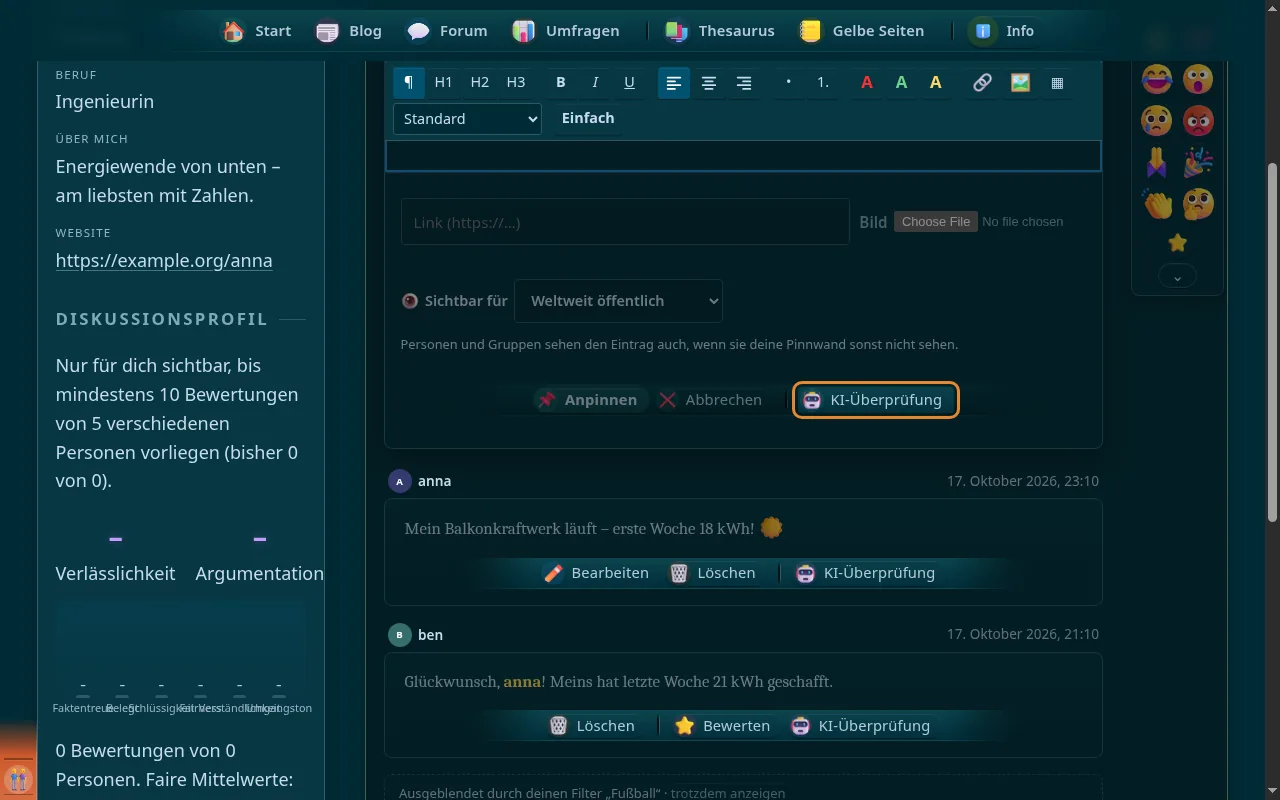Click the Link (https://...) input field
Image resolution: width=1280 pixels, height=800 pixels.
tap(625, 222)
